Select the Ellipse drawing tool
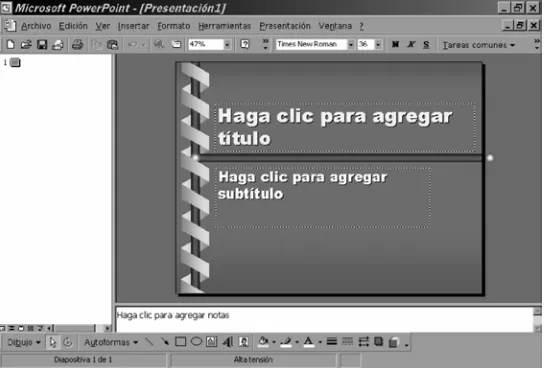 tap(196, 342)
